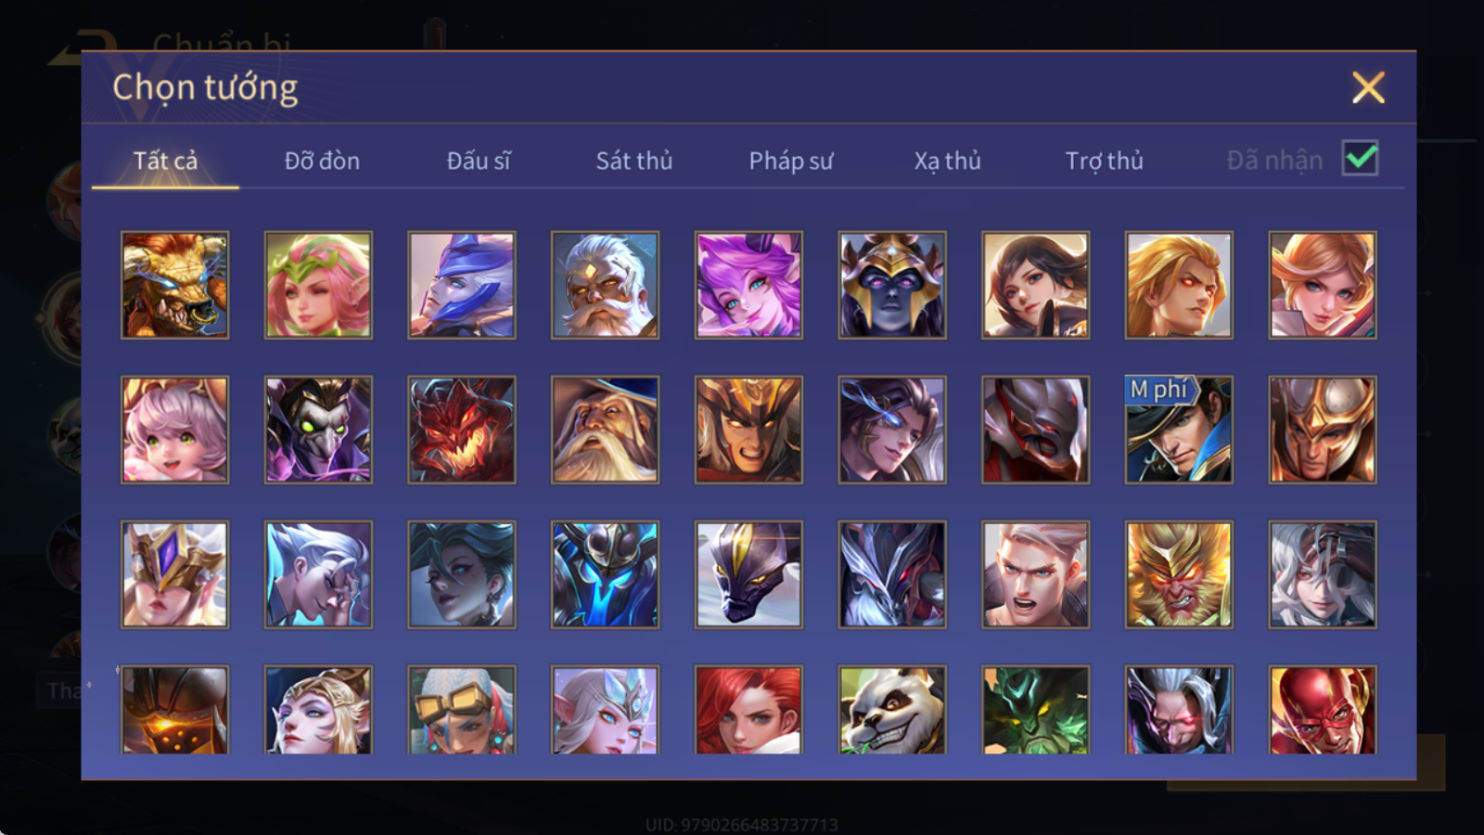The height and width of the screenshot is (835, 1484).
Task: Choose the panda hero portrait
Action: click(892, 710)
